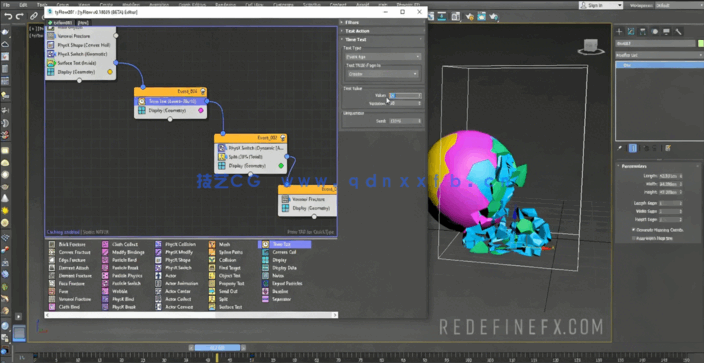
Task: Open the Test TRUE if age is dropdown
Action: tap(383, 74)
